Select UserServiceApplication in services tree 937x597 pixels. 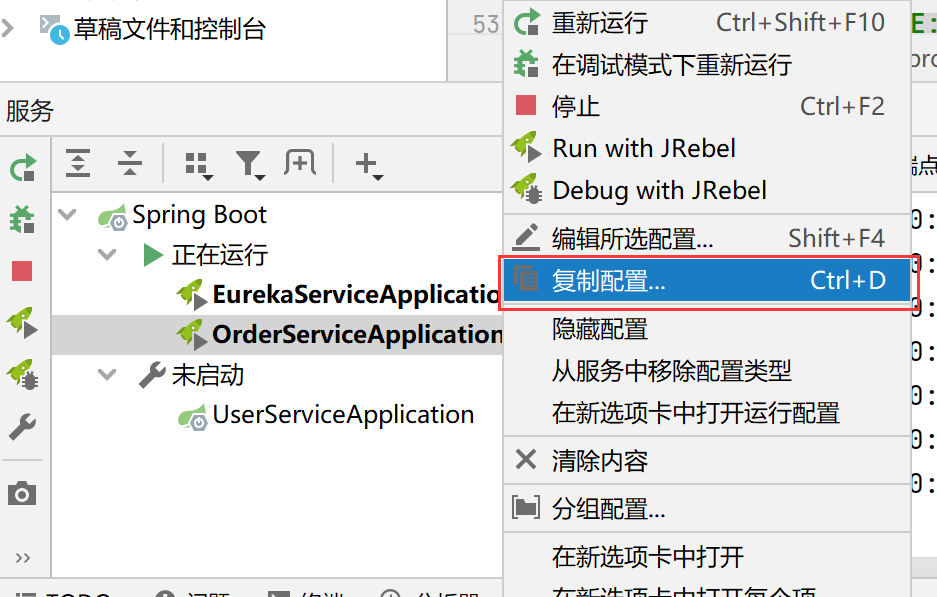[343, 415]
